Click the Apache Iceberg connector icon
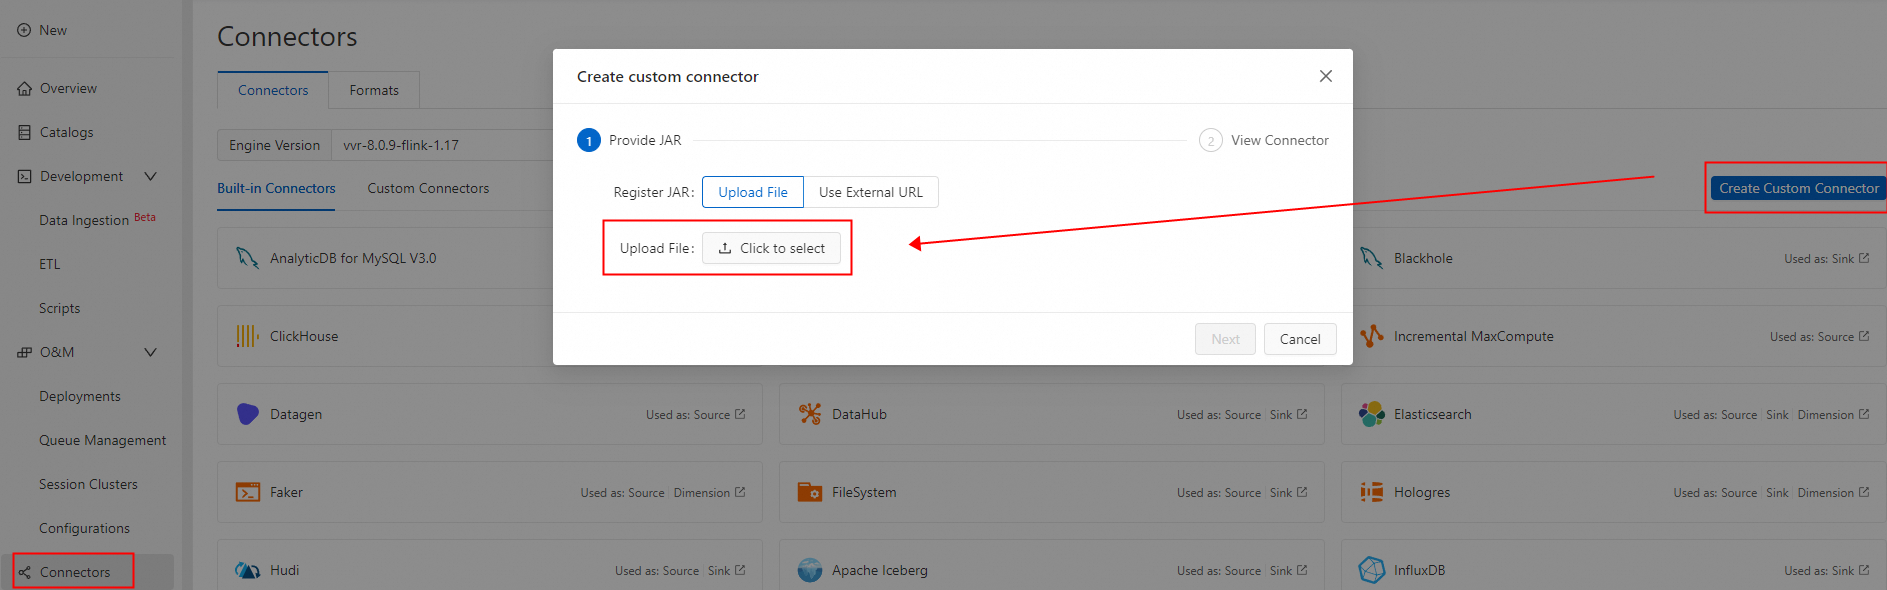1887x590 pixels. (810, 570)
